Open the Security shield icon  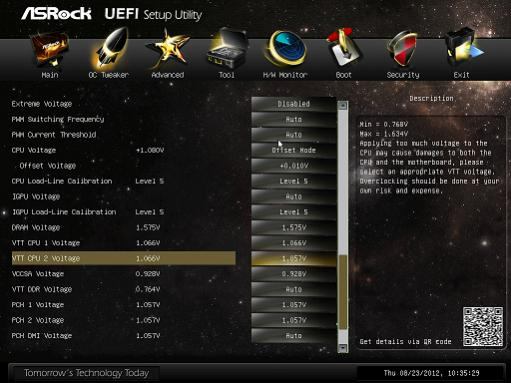[x=403, y=49]
